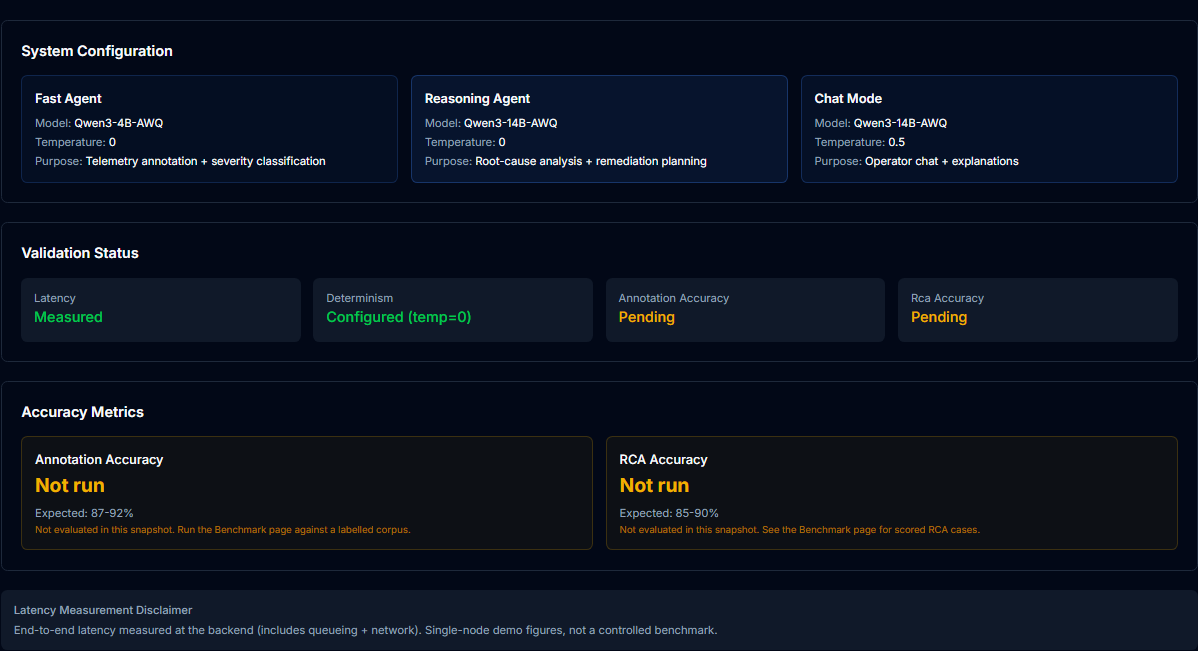Click Chat Mode model Qwen3-14B-AWQ
Viewport: 1198px width, 651px height.
click(x=900, y=123)
